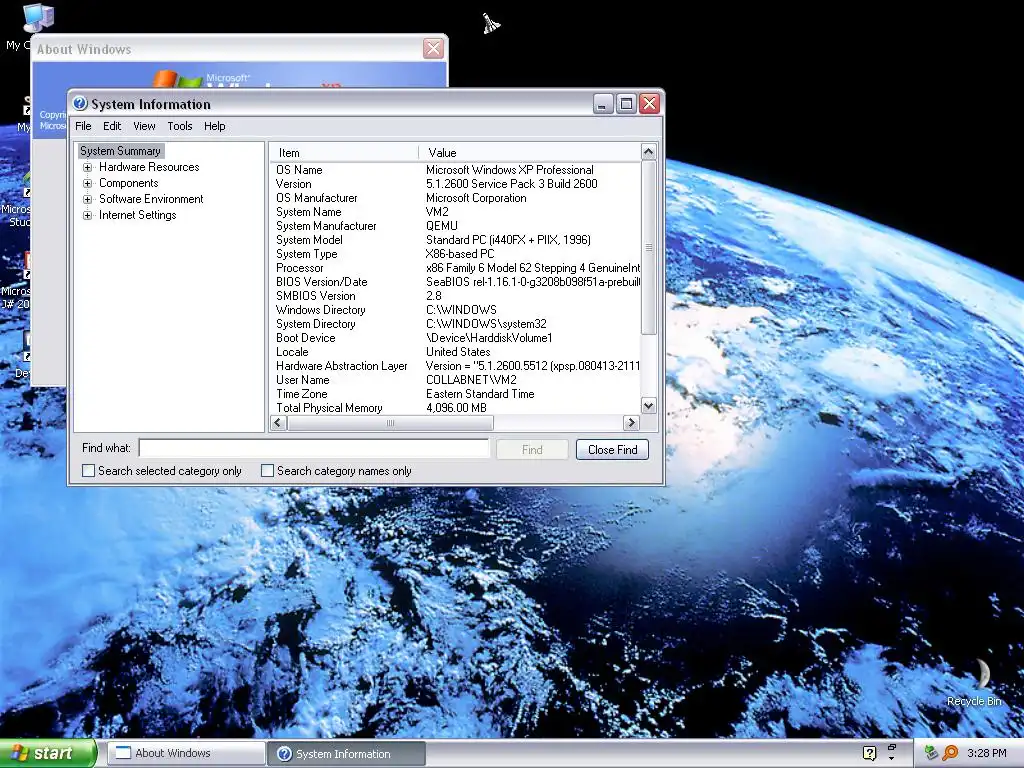
Task: Click the safely remove hardware tray icon
Action: 931,753
